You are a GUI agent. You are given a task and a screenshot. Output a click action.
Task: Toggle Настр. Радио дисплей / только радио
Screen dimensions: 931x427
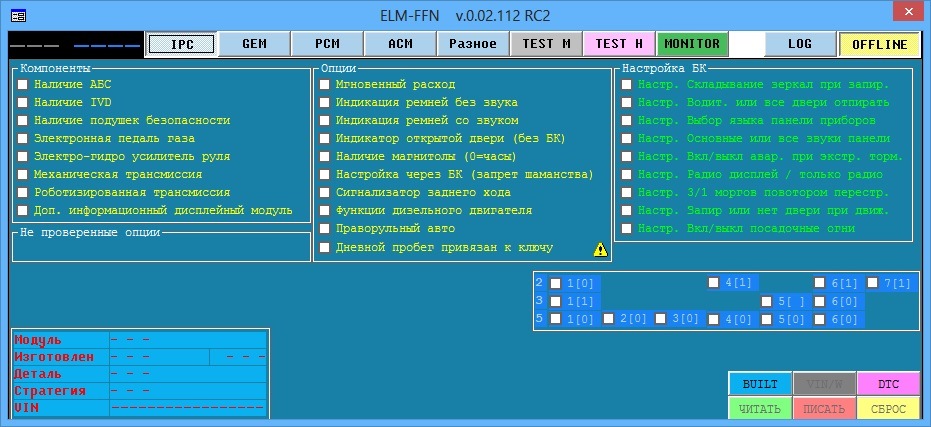pyautogui.click(x=626, y=175)
